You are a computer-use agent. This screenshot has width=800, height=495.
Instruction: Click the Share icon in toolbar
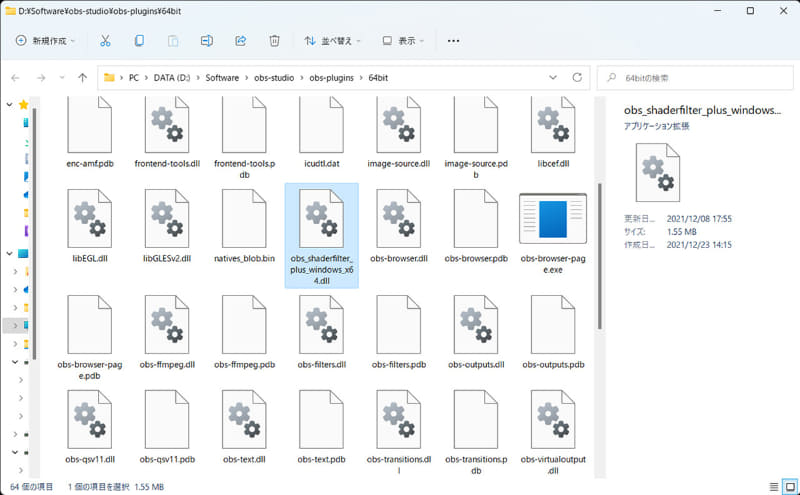point(240,41)
